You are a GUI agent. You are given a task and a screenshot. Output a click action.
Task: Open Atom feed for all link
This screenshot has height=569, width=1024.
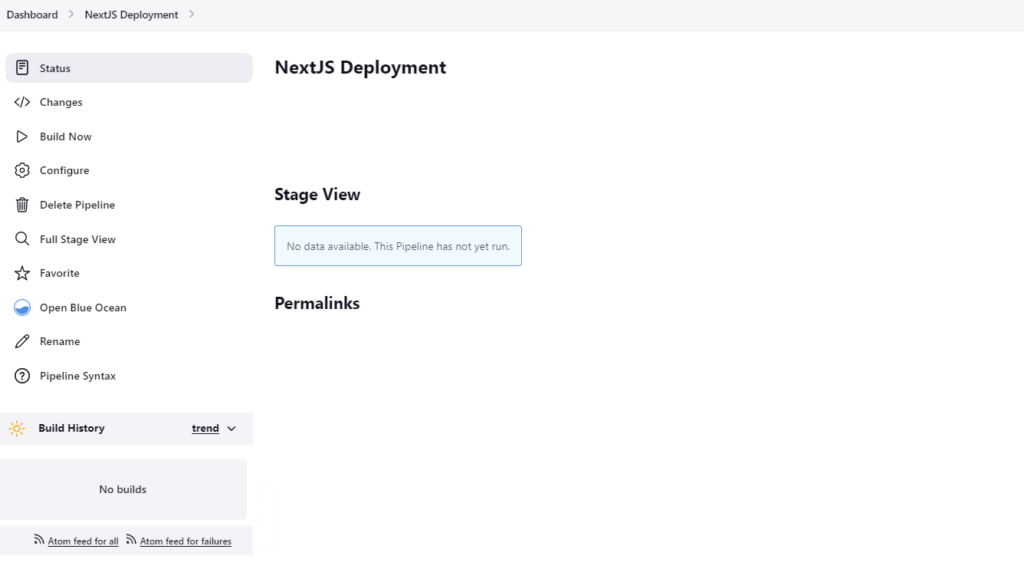click(x=83, y=542)
